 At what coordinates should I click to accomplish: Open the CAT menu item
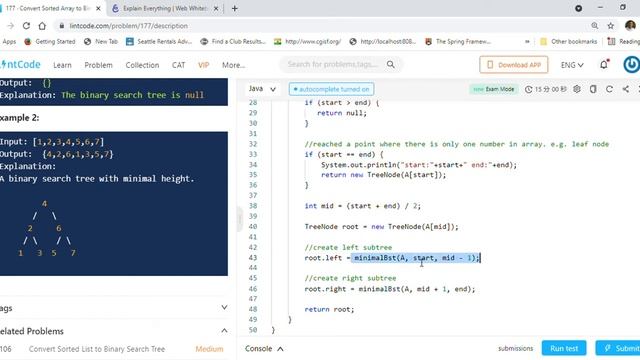point(178,65)
